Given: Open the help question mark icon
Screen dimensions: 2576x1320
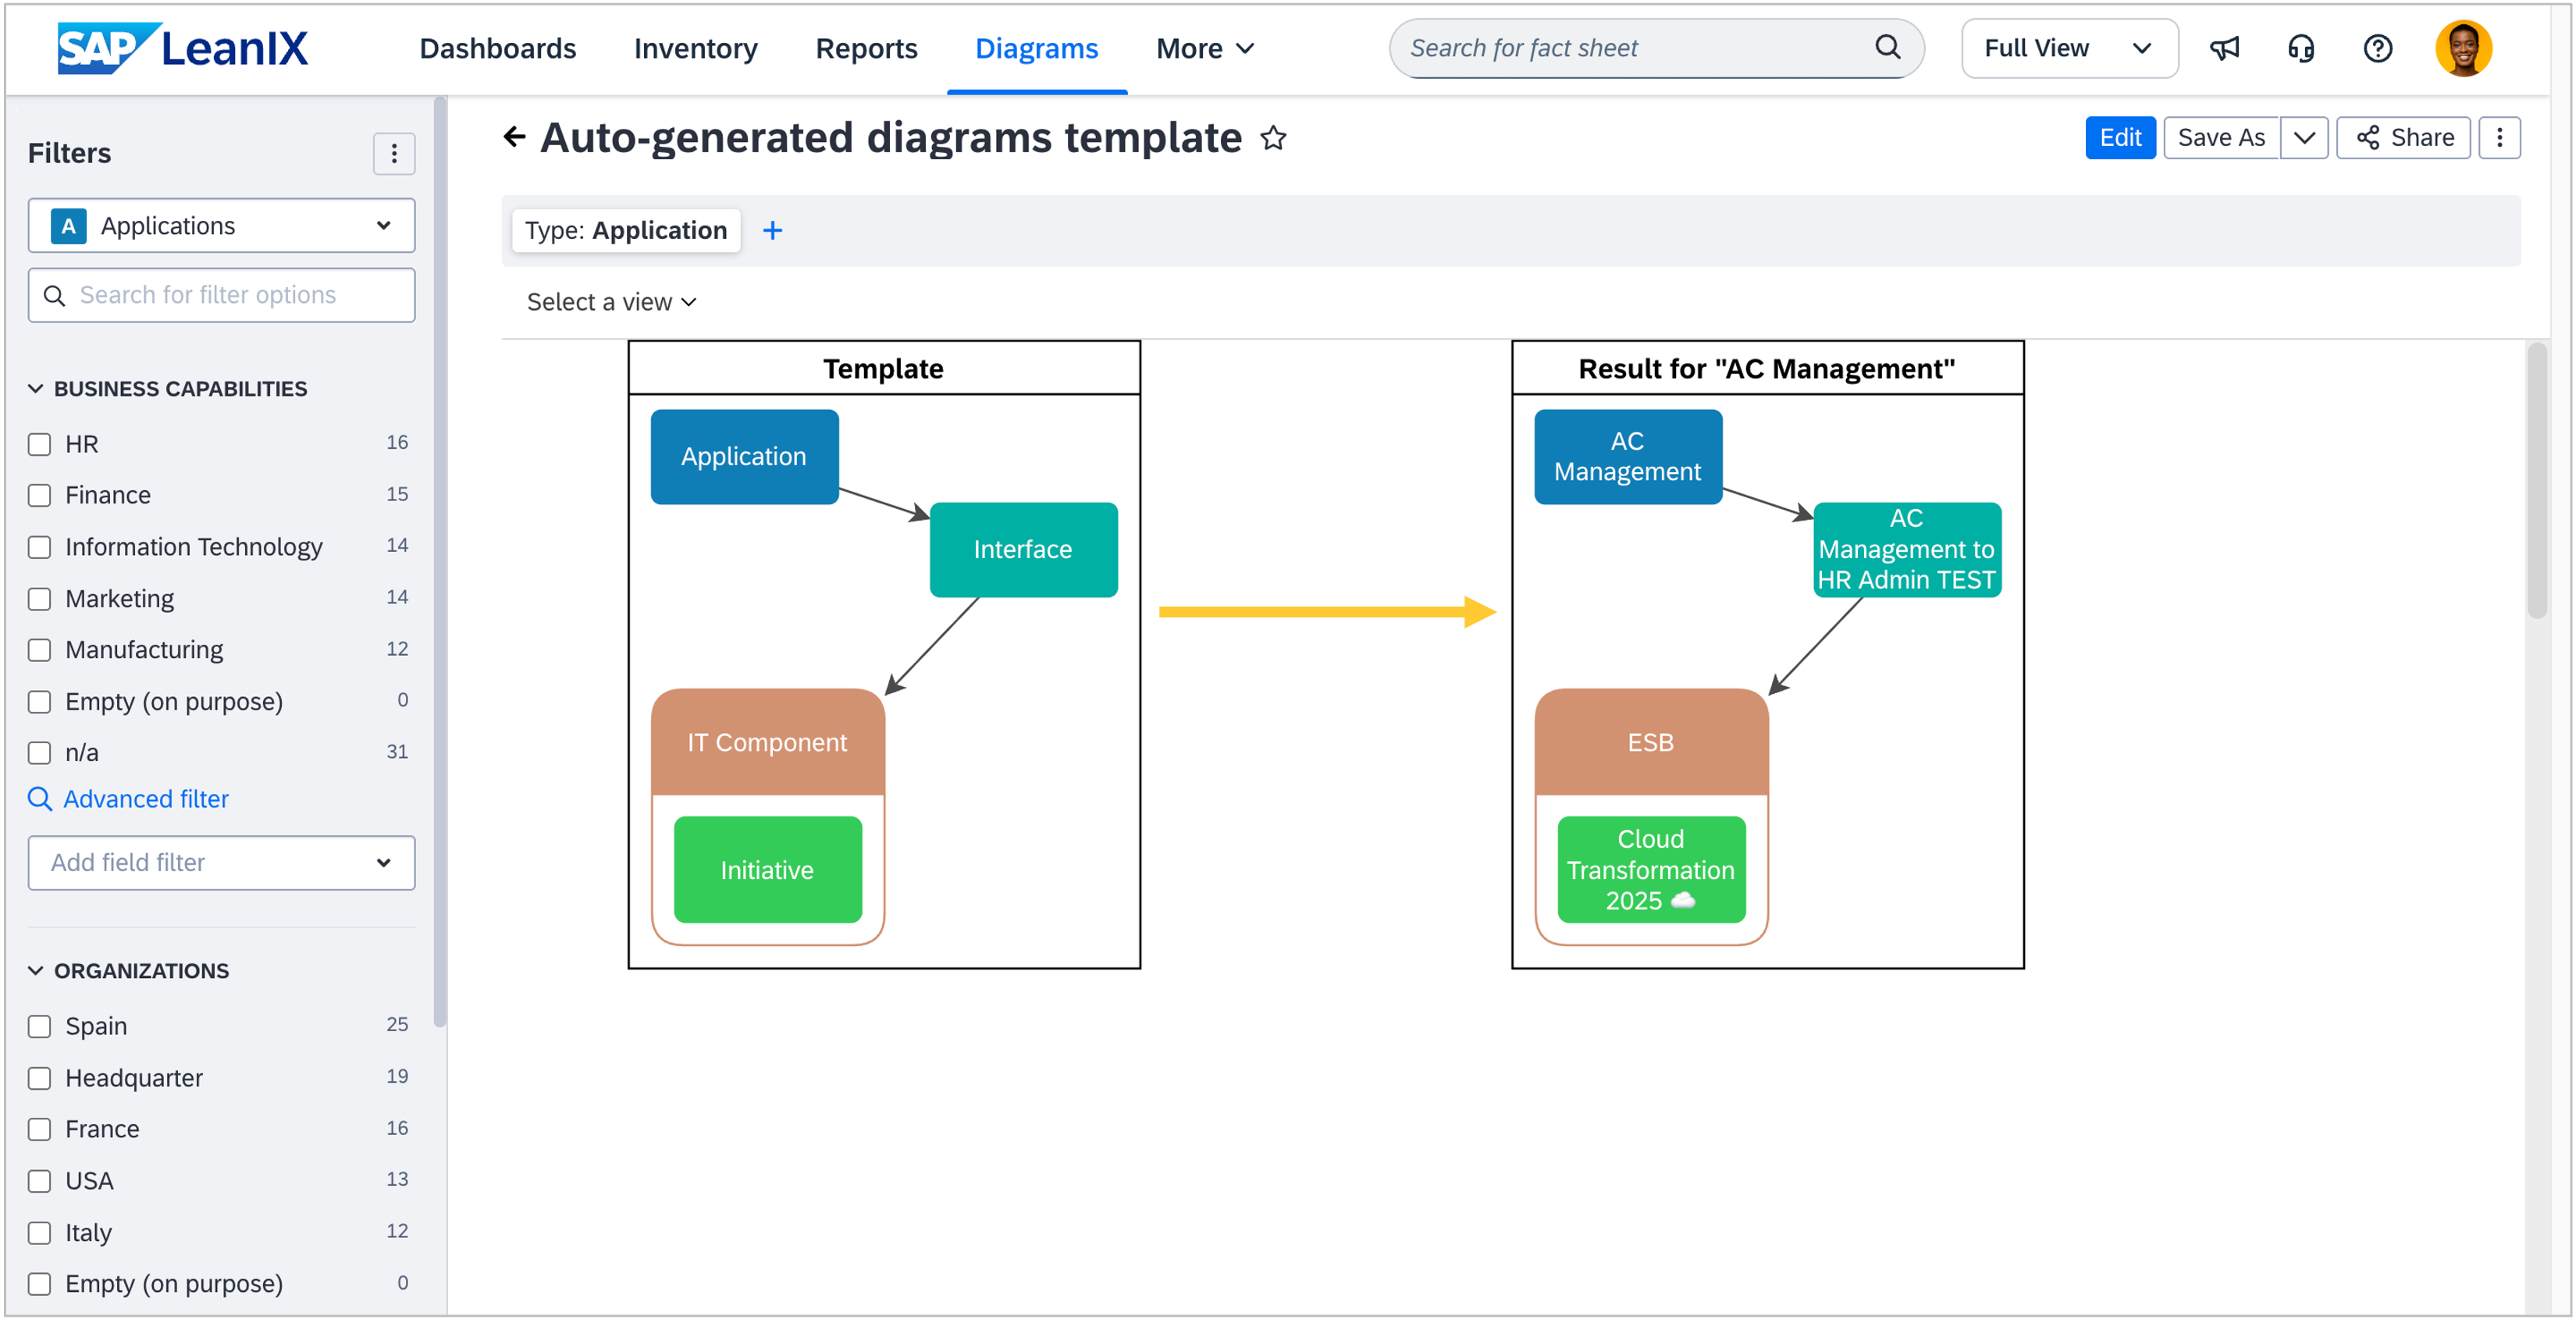Looking at the screenshot, I should (x=2377, y=48).
